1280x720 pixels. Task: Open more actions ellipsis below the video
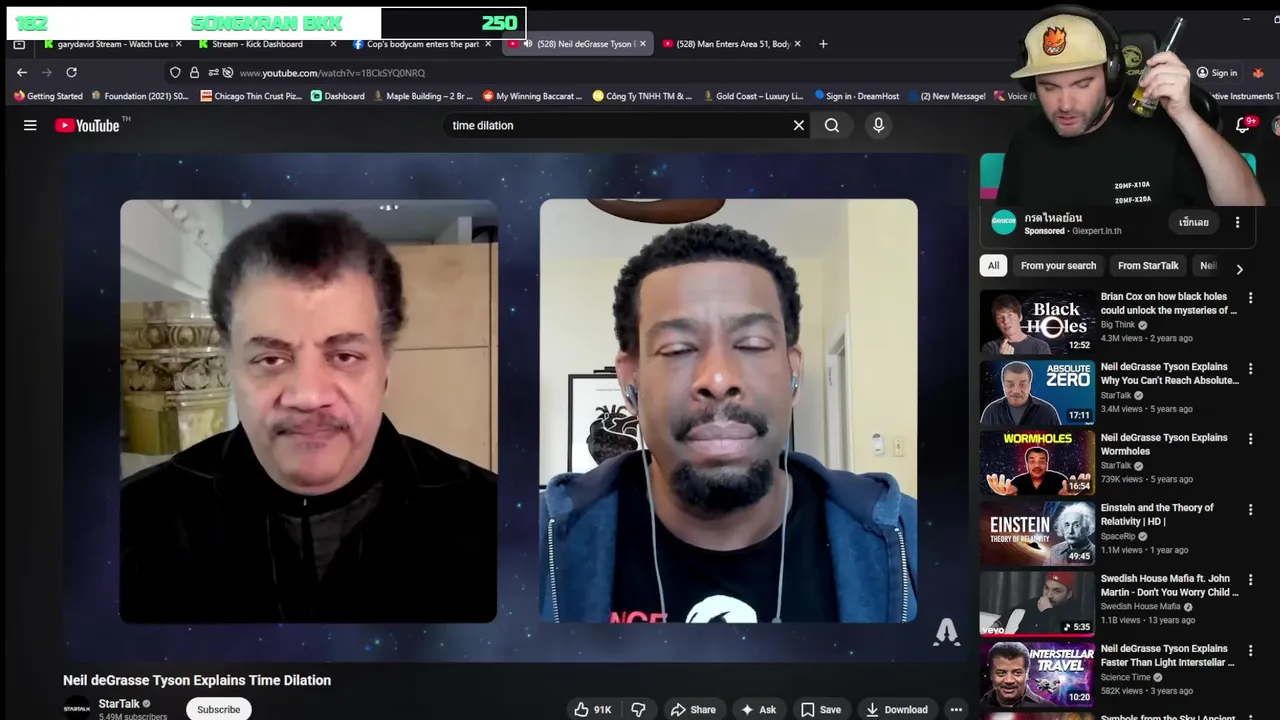pyautogui.click(x=956, y=709)
